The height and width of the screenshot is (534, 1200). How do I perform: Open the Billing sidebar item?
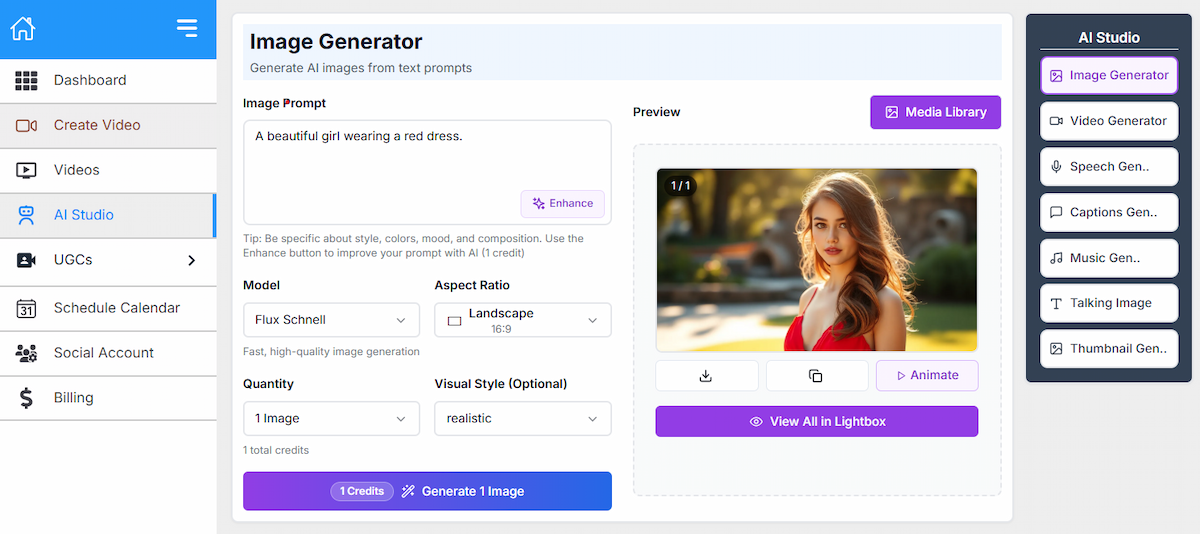pos(108,398)
